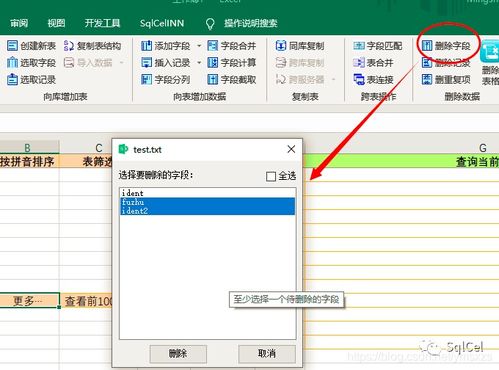499x370 pixels.
Task: Select the 选取字段 tool
Action: pyautogui.click(x=31, y=63)
